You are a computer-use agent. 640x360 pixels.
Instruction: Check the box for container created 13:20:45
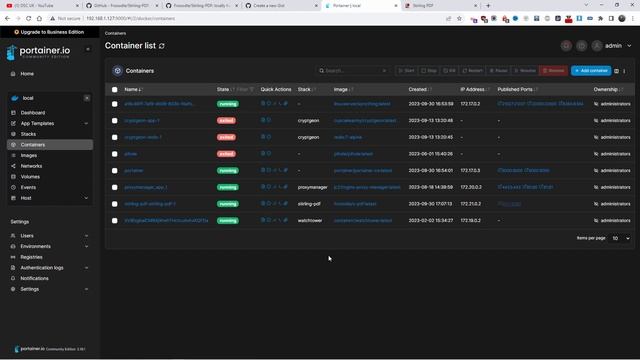point(115,138)
